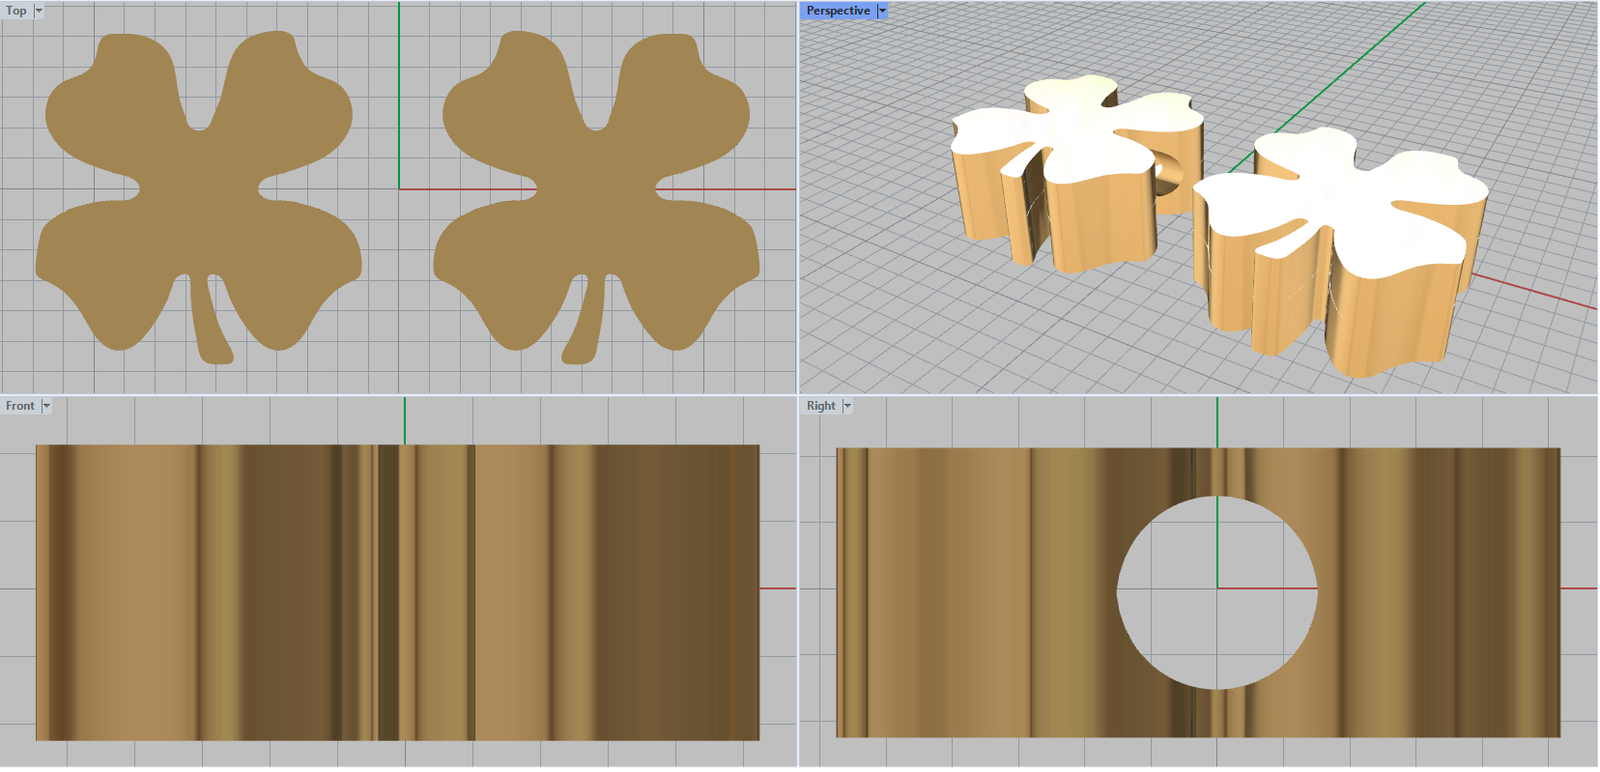
Task: Click inside the circular hole in Right viewport
Action: (x=1217, y=592)
